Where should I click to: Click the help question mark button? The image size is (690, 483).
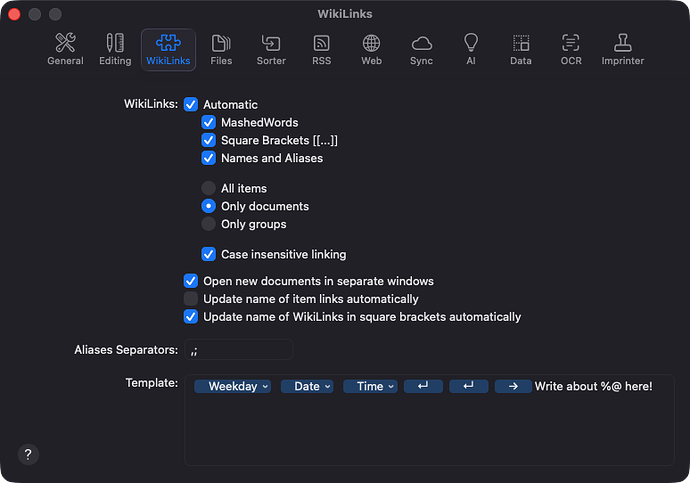[29, 454]
